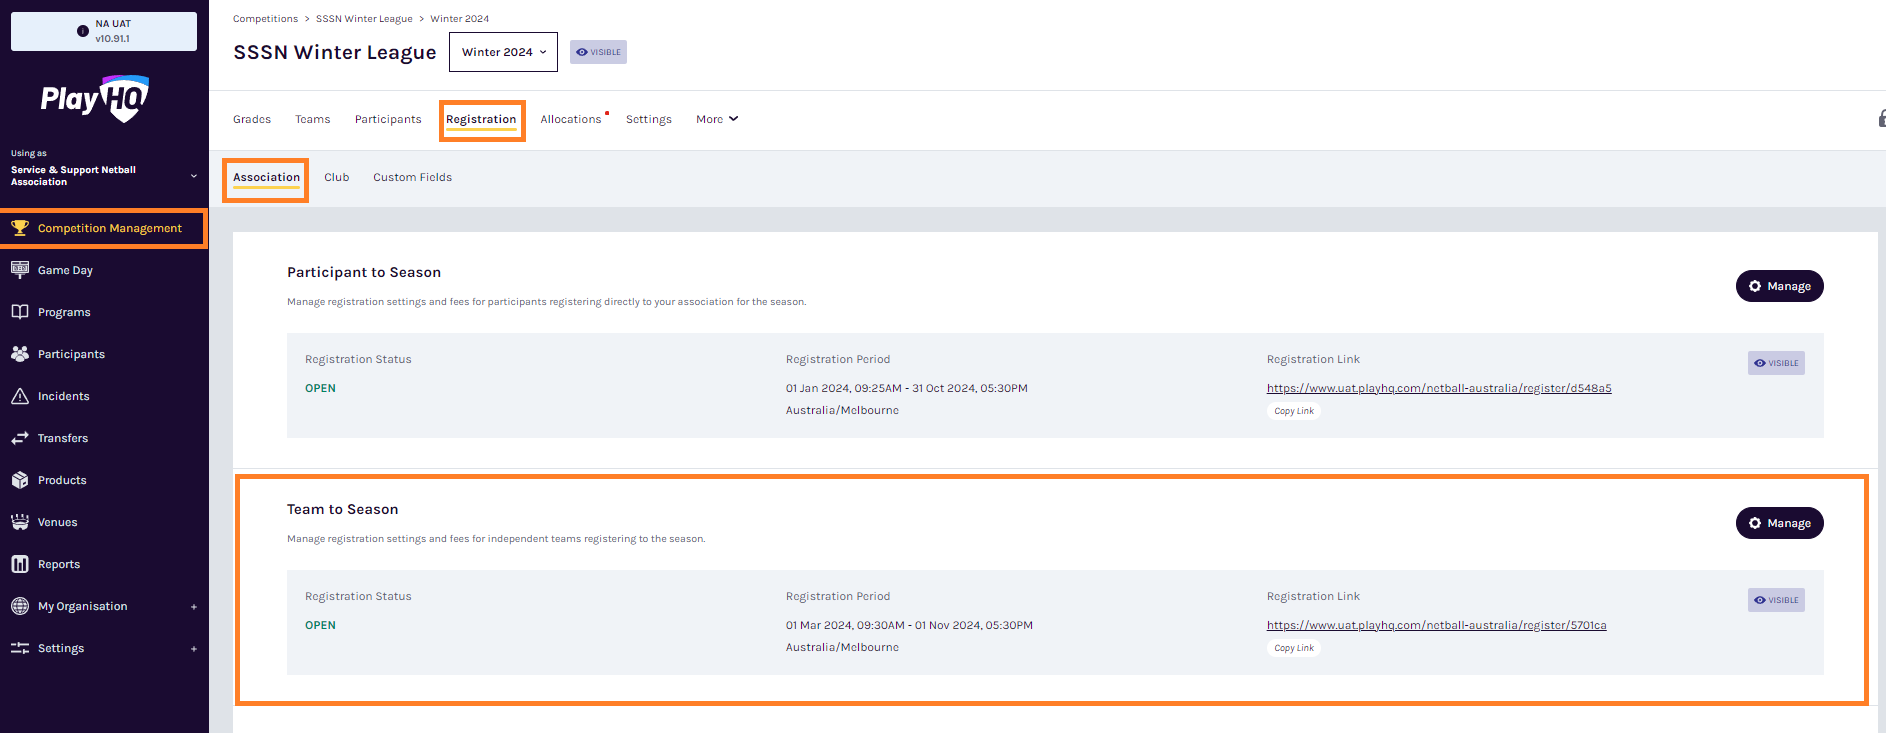Select the Registration tab
Image resolution: width=1886 pixels, height=733 pixels.
[481, 119]
